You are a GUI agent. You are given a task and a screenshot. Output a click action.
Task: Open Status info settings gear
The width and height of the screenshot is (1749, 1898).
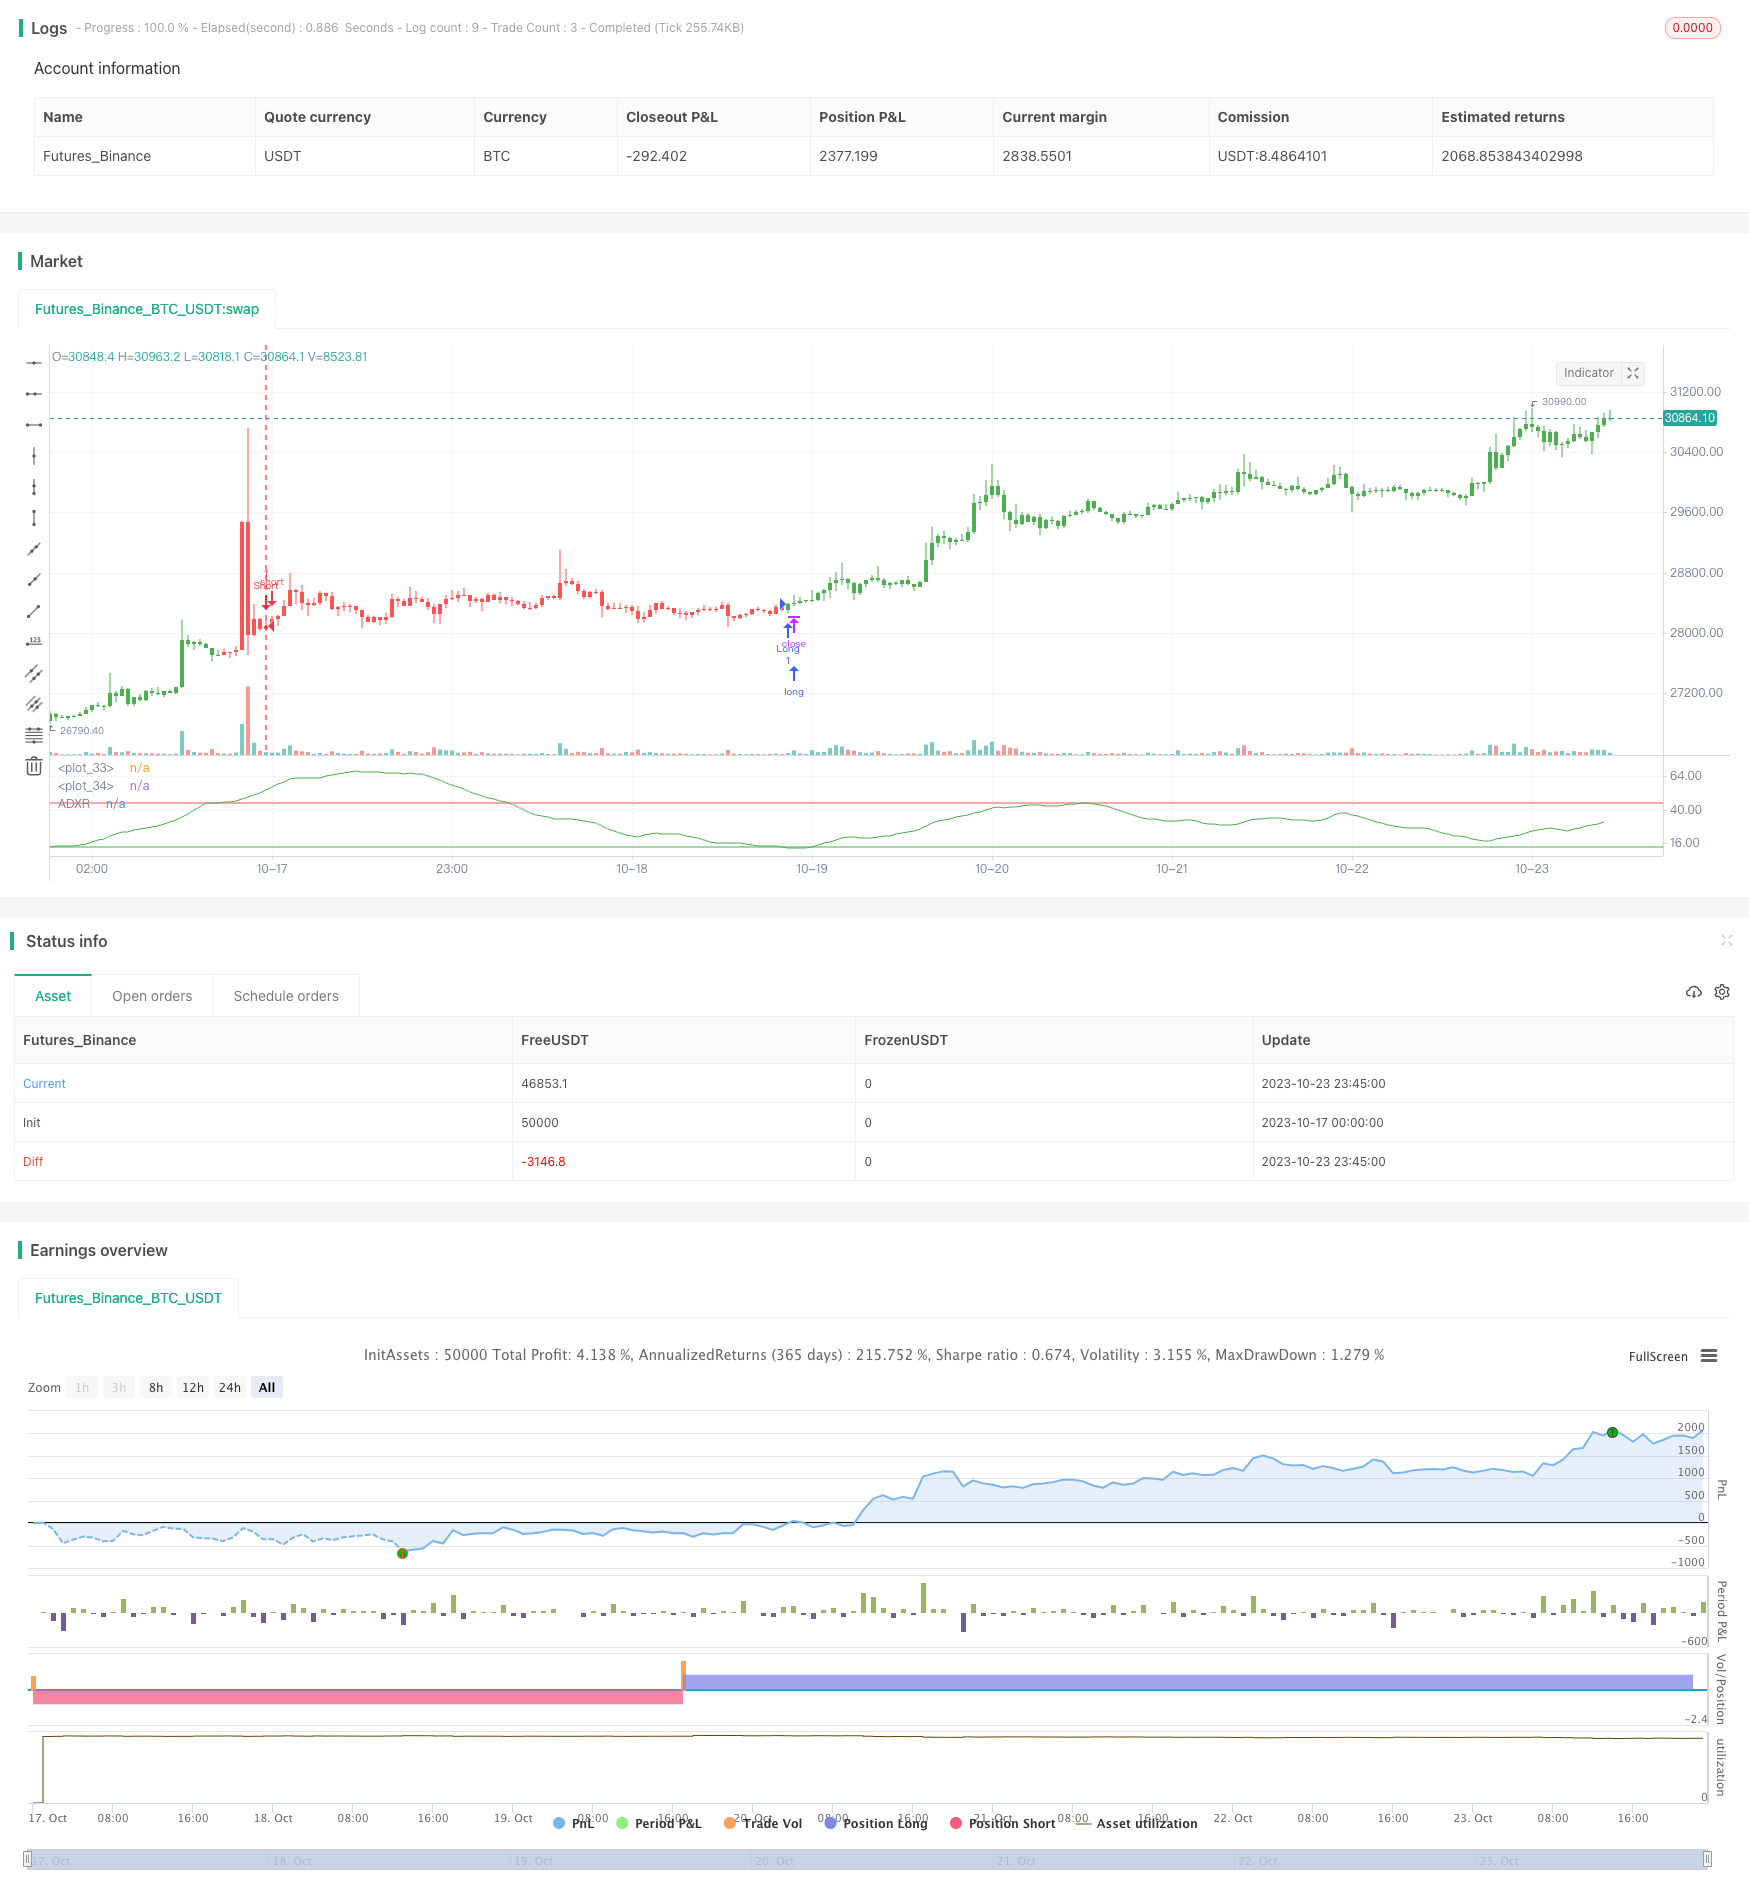(1722, 992)
